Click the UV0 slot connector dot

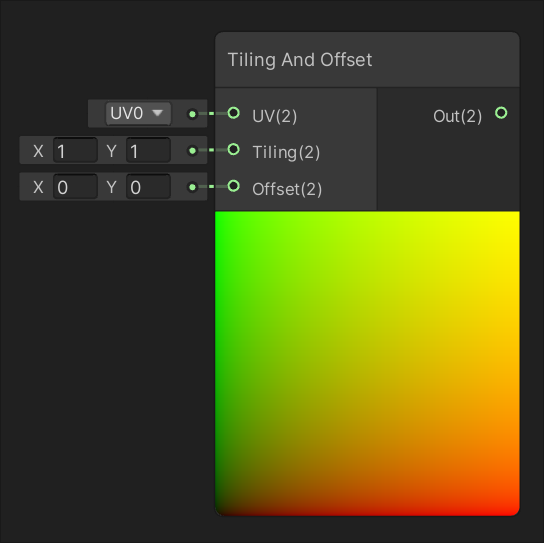click(x=193, y=114)
